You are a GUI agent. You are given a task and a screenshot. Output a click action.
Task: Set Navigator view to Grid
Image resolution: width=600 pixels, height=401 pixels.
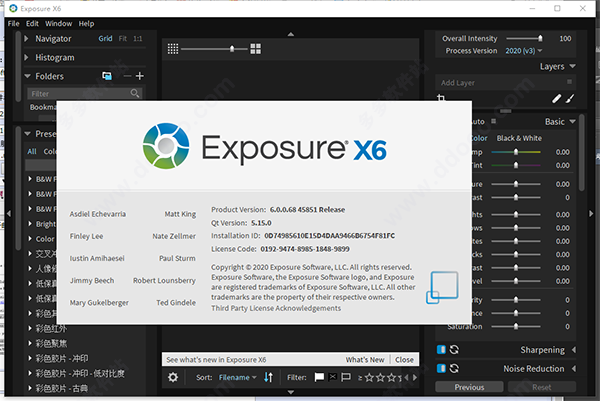point(105,38)
